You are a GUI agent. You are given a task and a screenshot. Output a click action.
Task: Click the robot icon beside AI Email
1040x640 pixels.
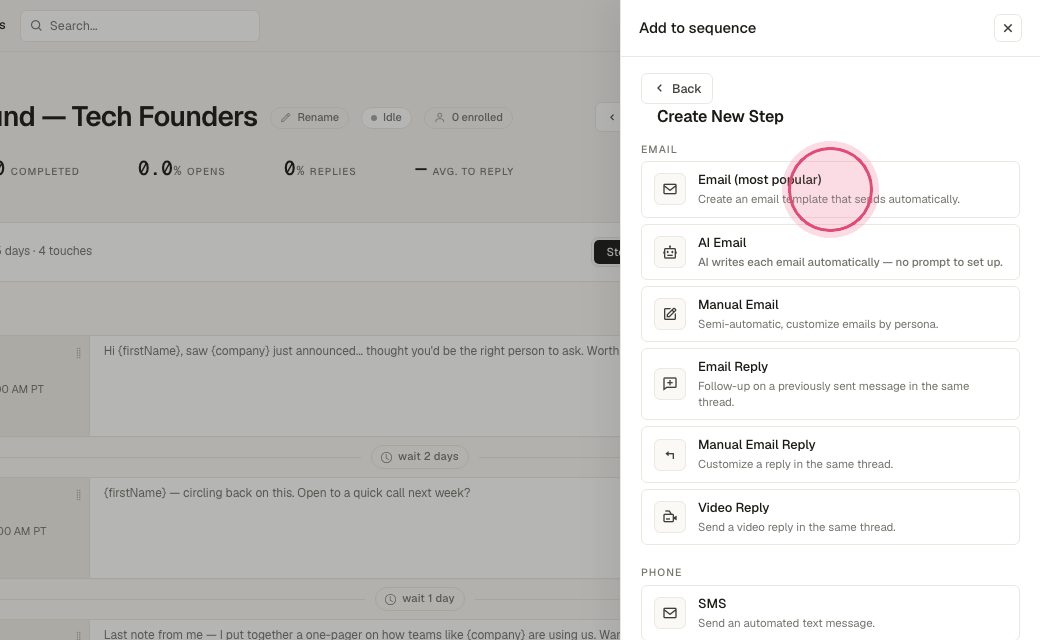click(670, 252)
